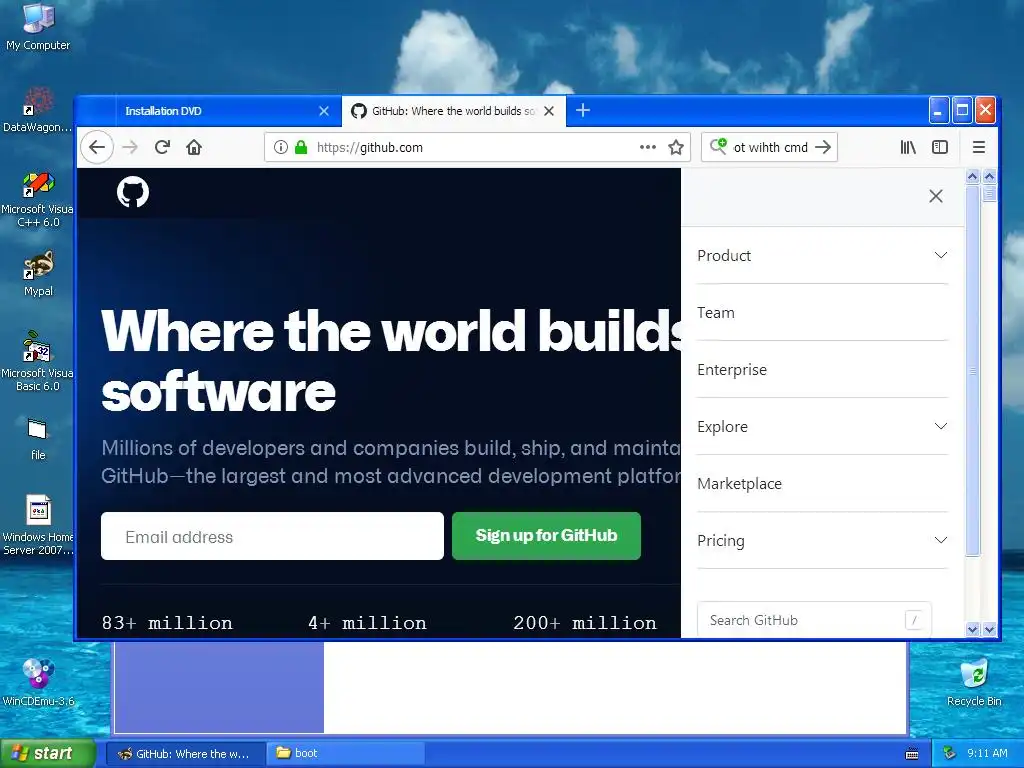
Task: Bookmark this page with the star icon
Action: tap(676, 147)
